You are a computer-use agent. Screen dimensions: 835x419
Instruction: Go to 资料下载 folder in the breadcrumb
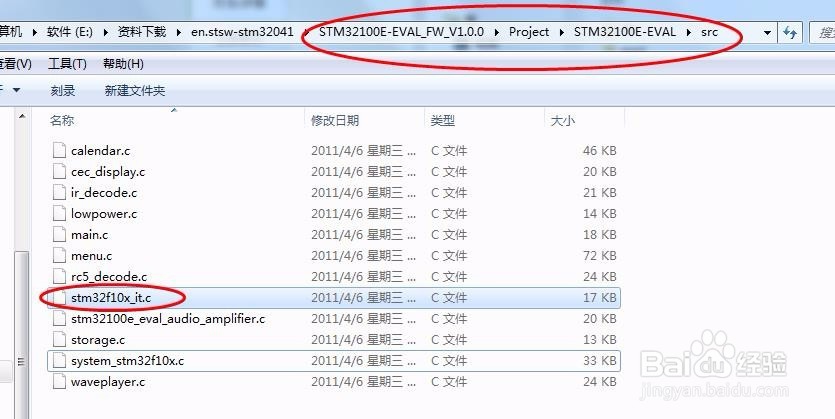(x=142, y=32)
